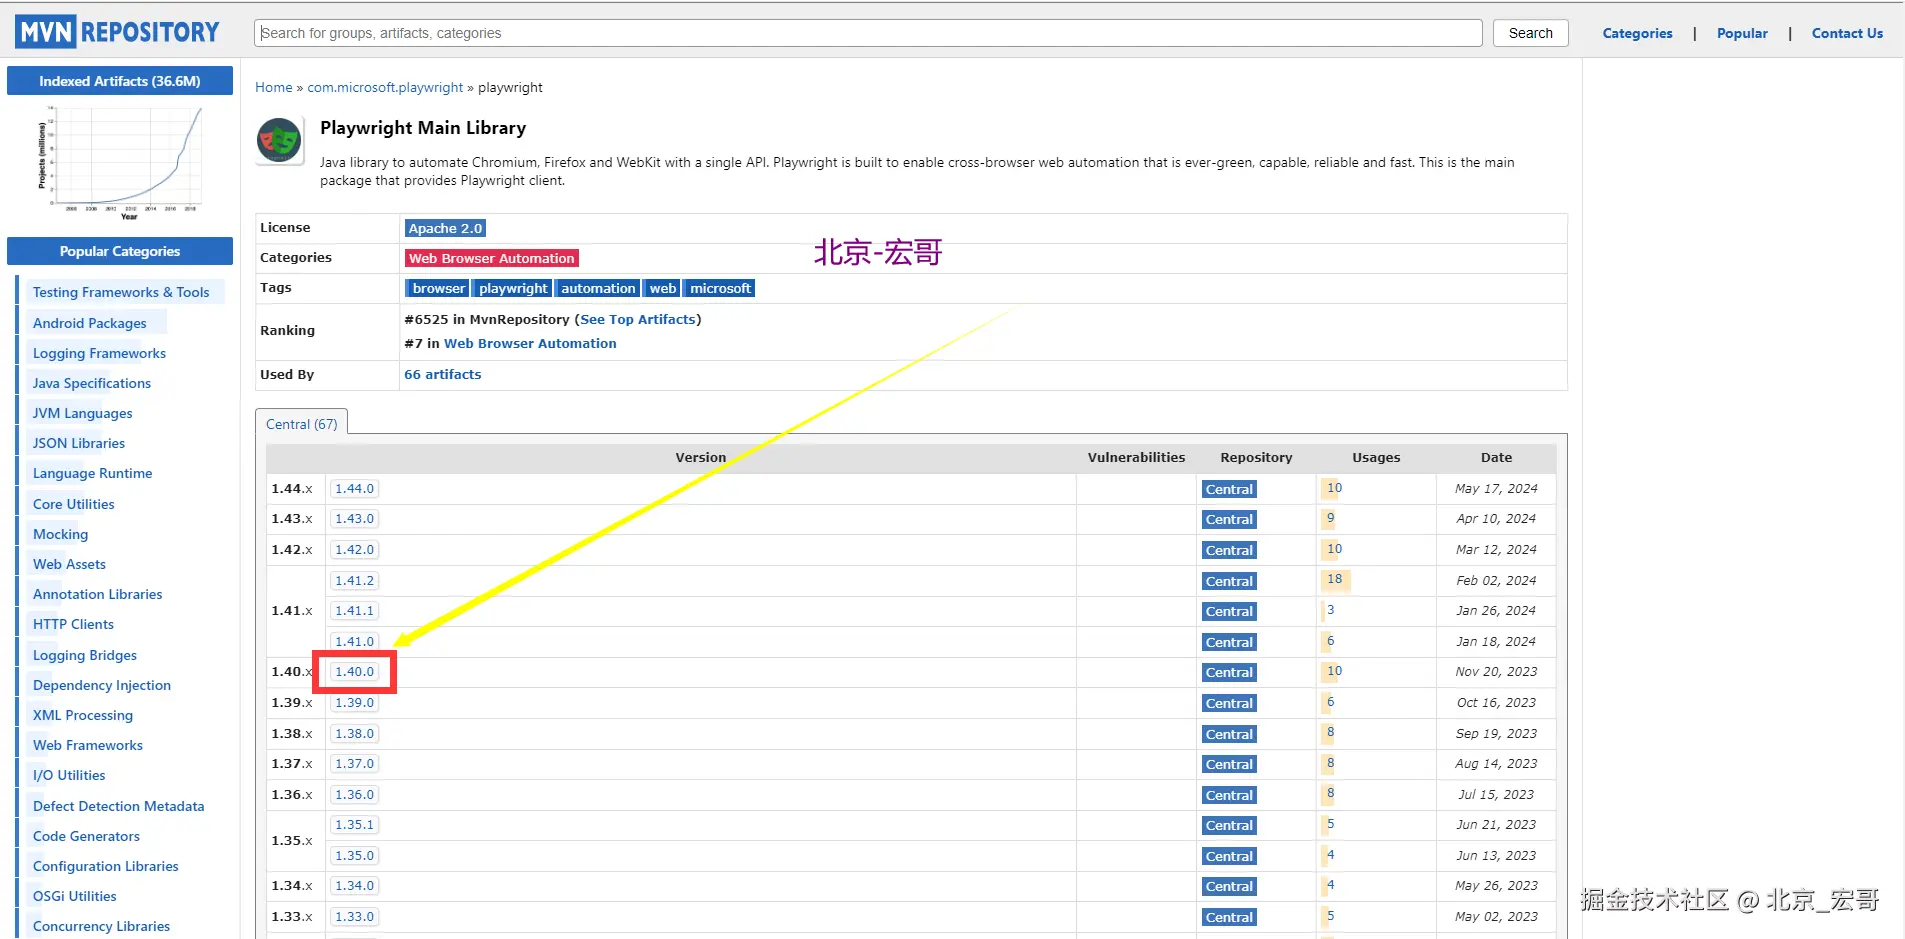Select the Central (67) tab
This screenshot has height=939, width=1905.
302,424
